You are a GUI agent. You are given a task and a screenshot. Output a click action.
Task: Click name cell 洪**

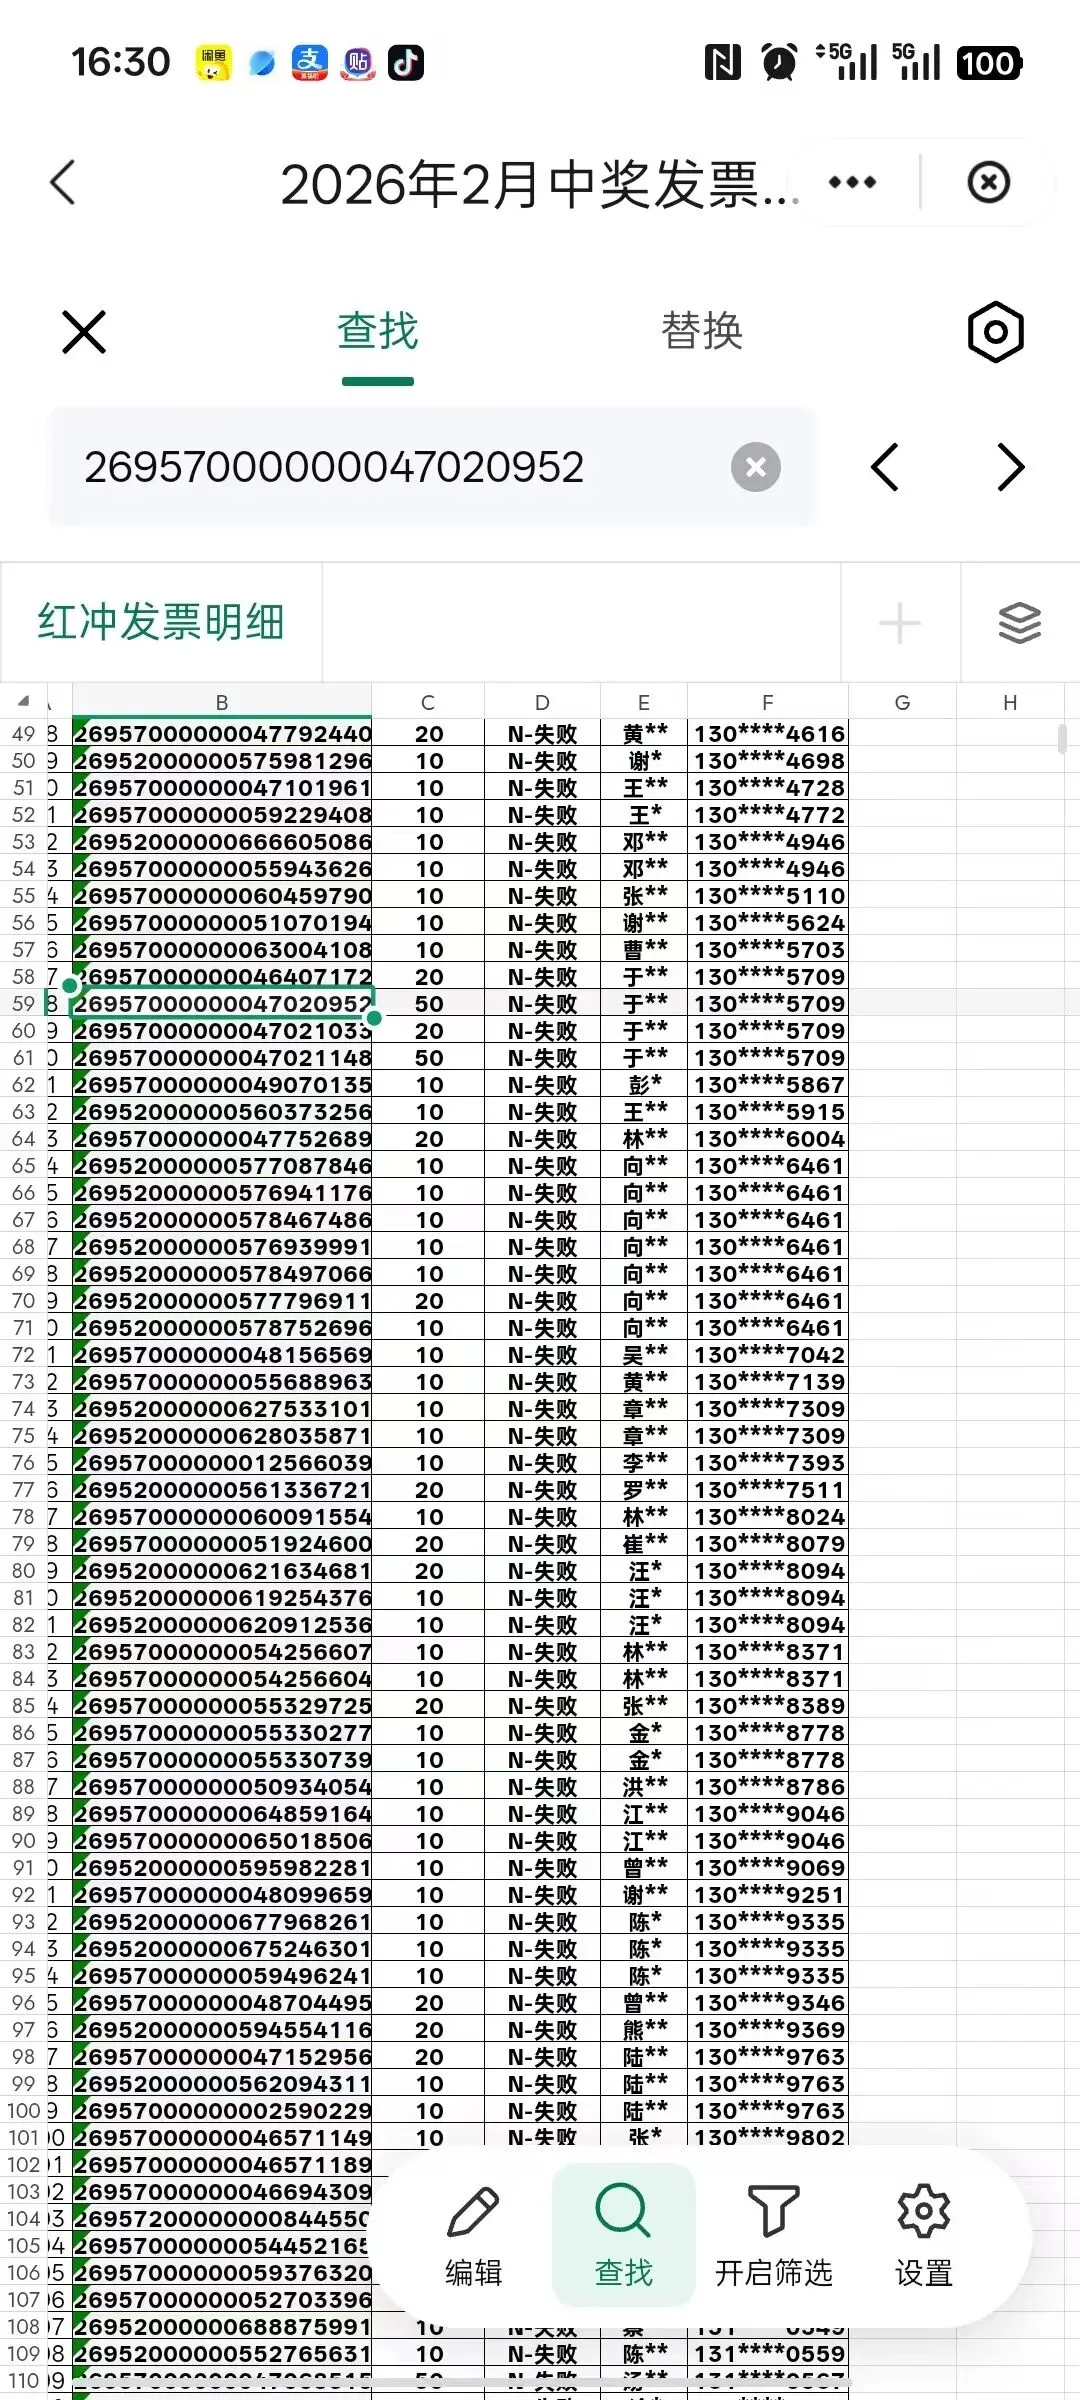(644, 1786)
